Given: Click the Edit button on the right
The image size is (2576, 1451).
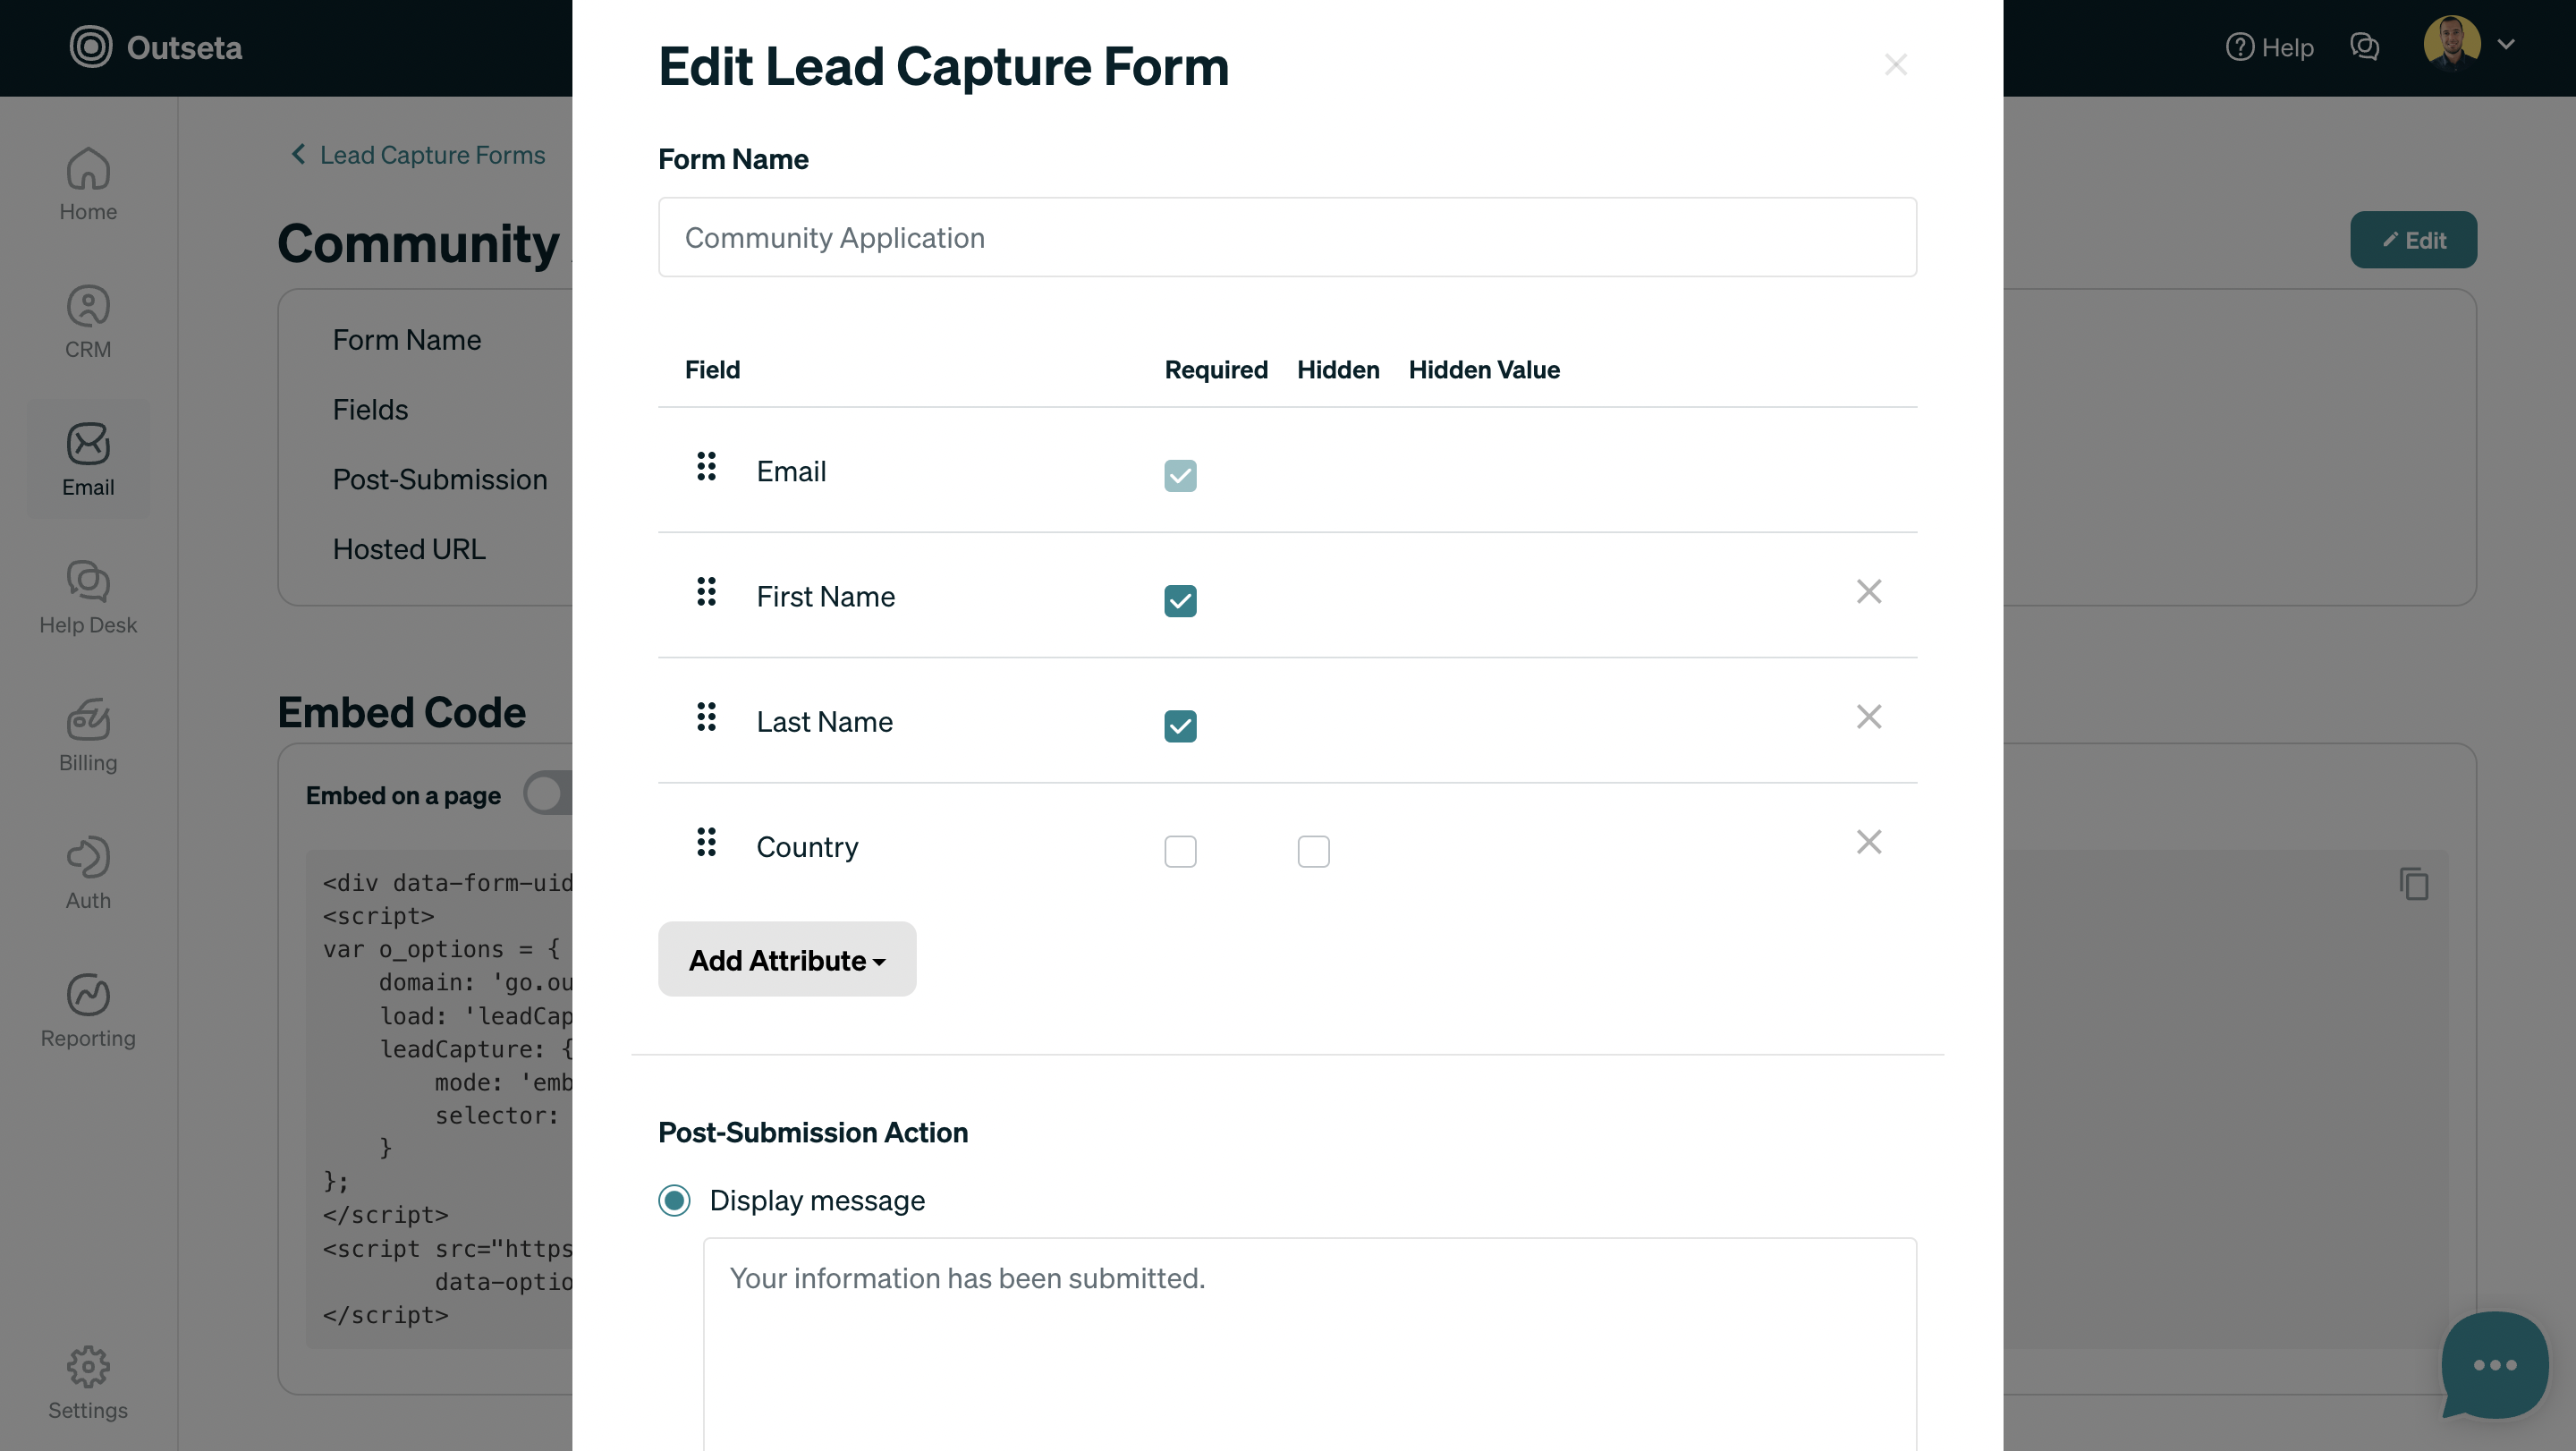Looking at the screenshot, I should coord(2414,239).
